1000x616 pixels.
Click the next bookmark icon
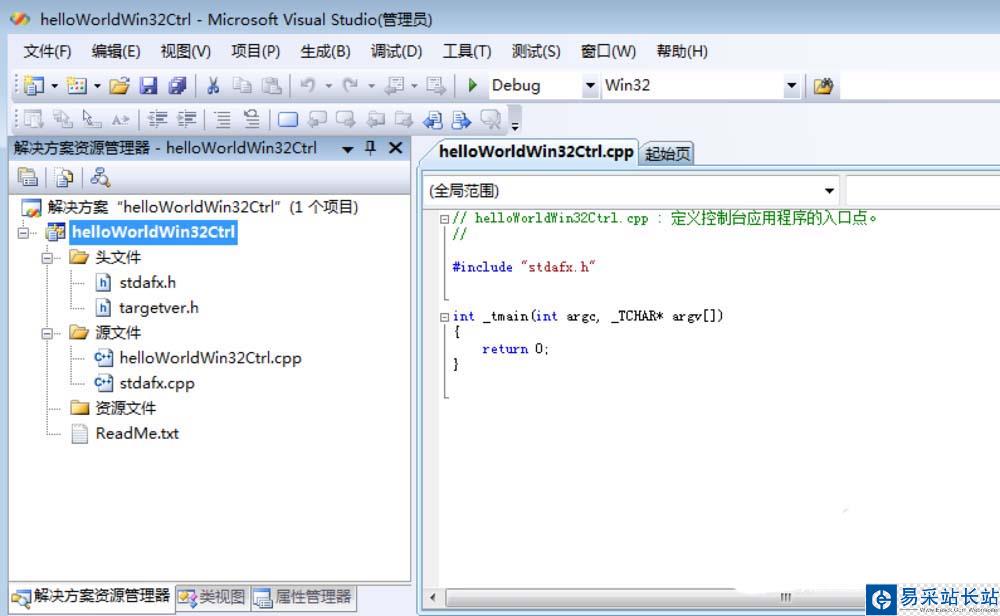tap(346, 119)
